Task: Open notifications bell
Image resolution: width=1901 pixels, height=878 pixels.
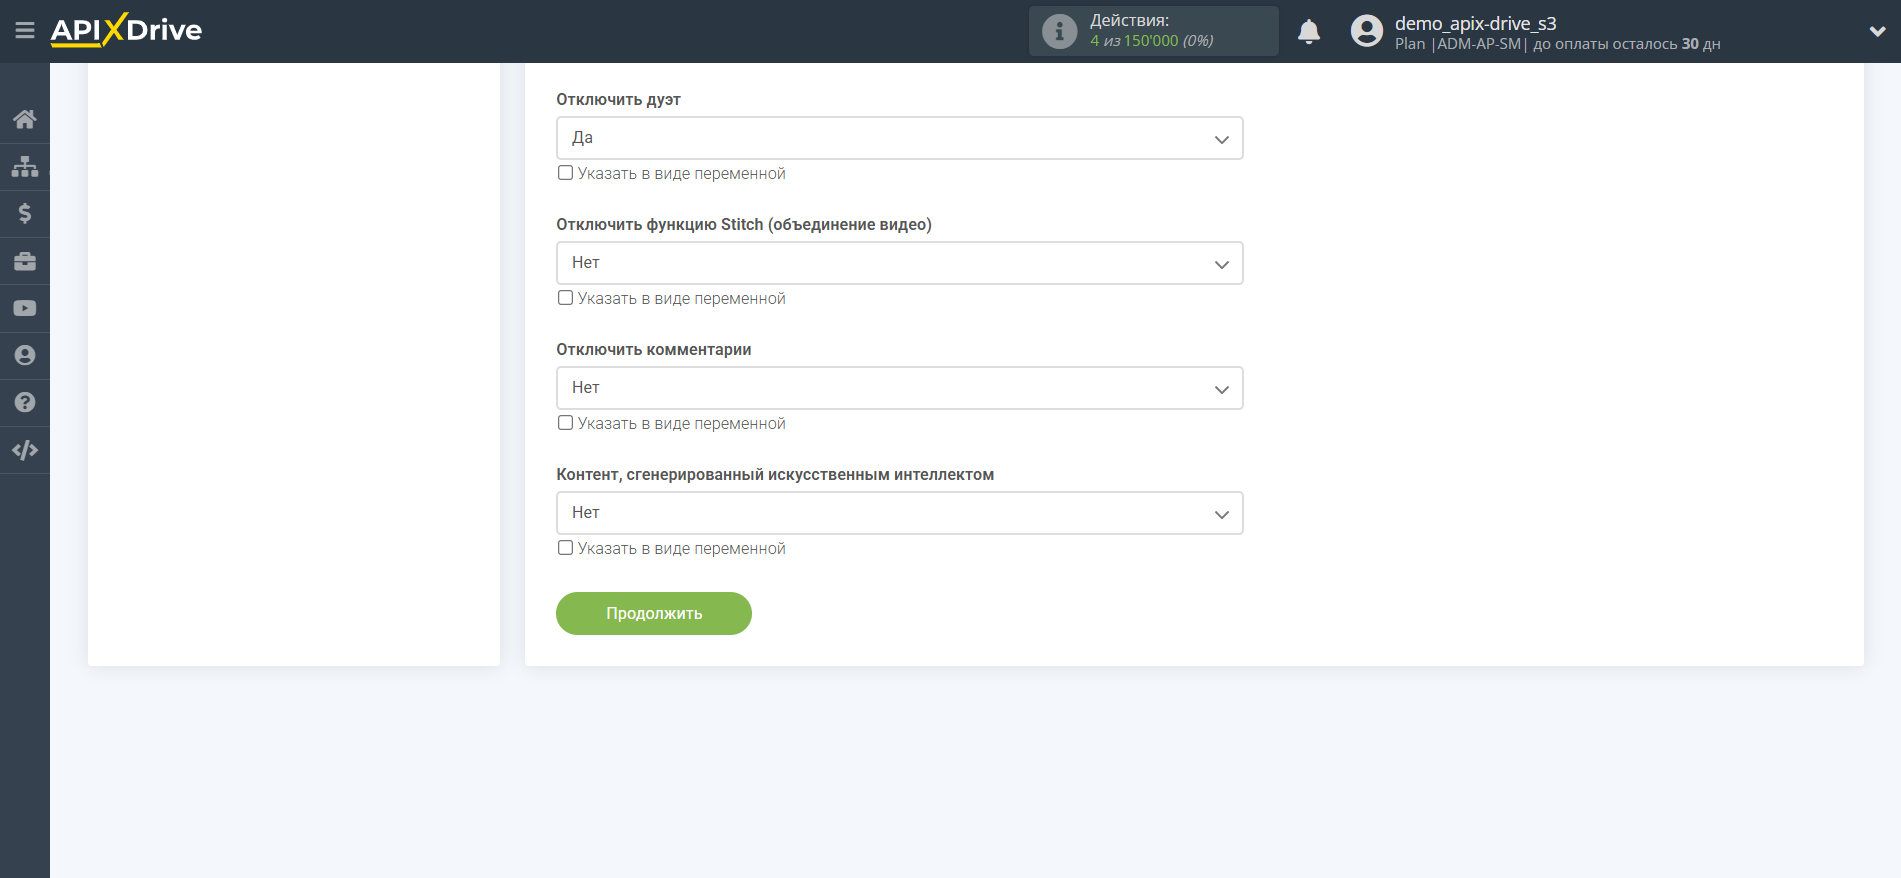Action: (1309, 32)
